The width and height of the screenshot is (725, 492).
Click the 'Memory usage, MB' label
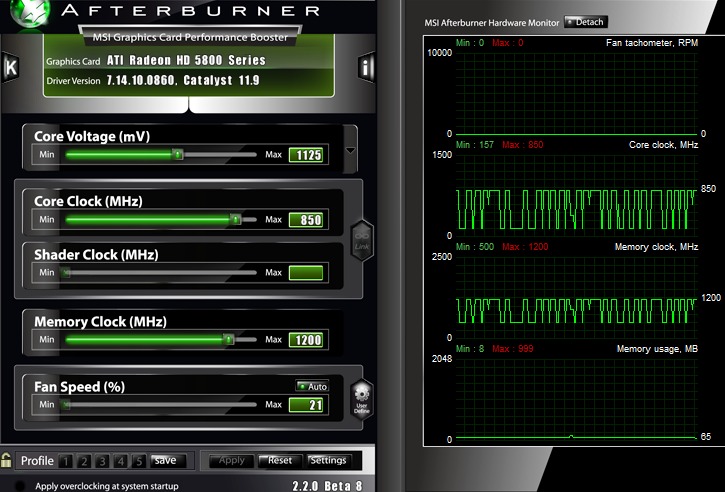[657, 349]
